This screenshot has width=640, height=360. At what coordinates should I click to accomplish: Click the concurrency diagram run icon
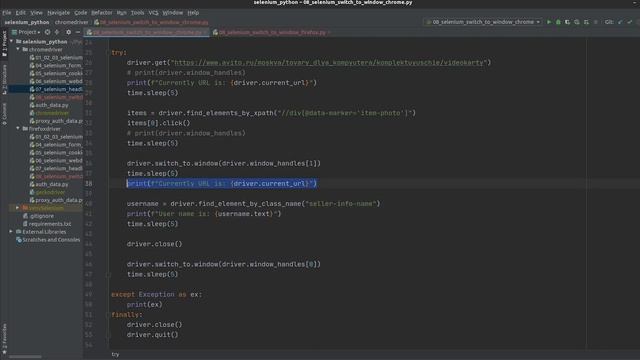tap(586, 22)
